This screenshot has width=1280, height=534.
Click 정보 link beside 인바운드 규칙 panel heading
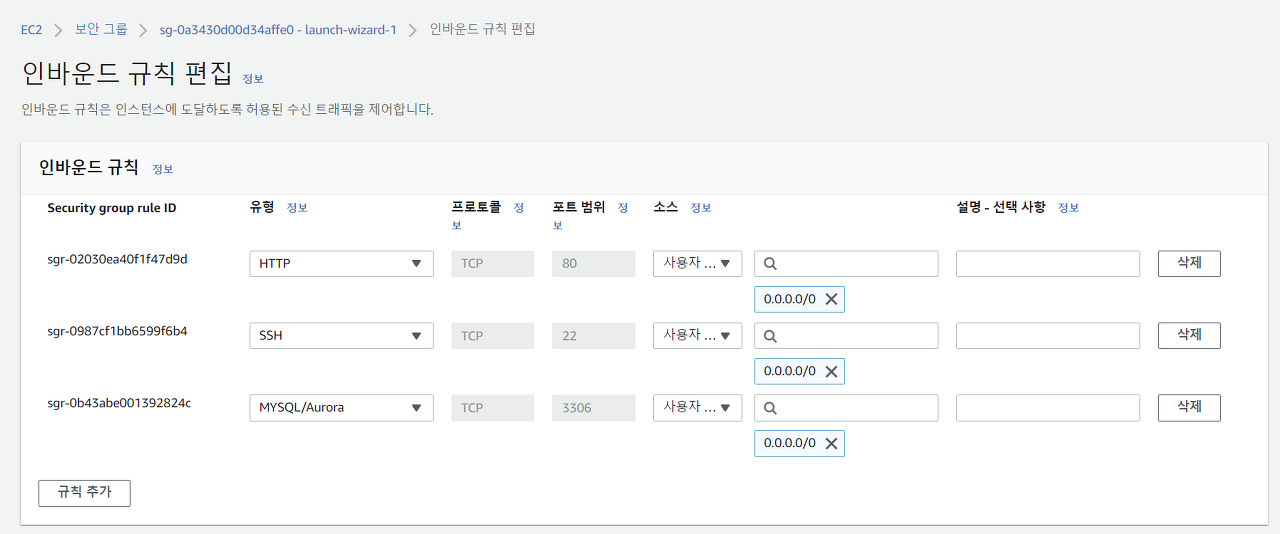coord(163,169)
